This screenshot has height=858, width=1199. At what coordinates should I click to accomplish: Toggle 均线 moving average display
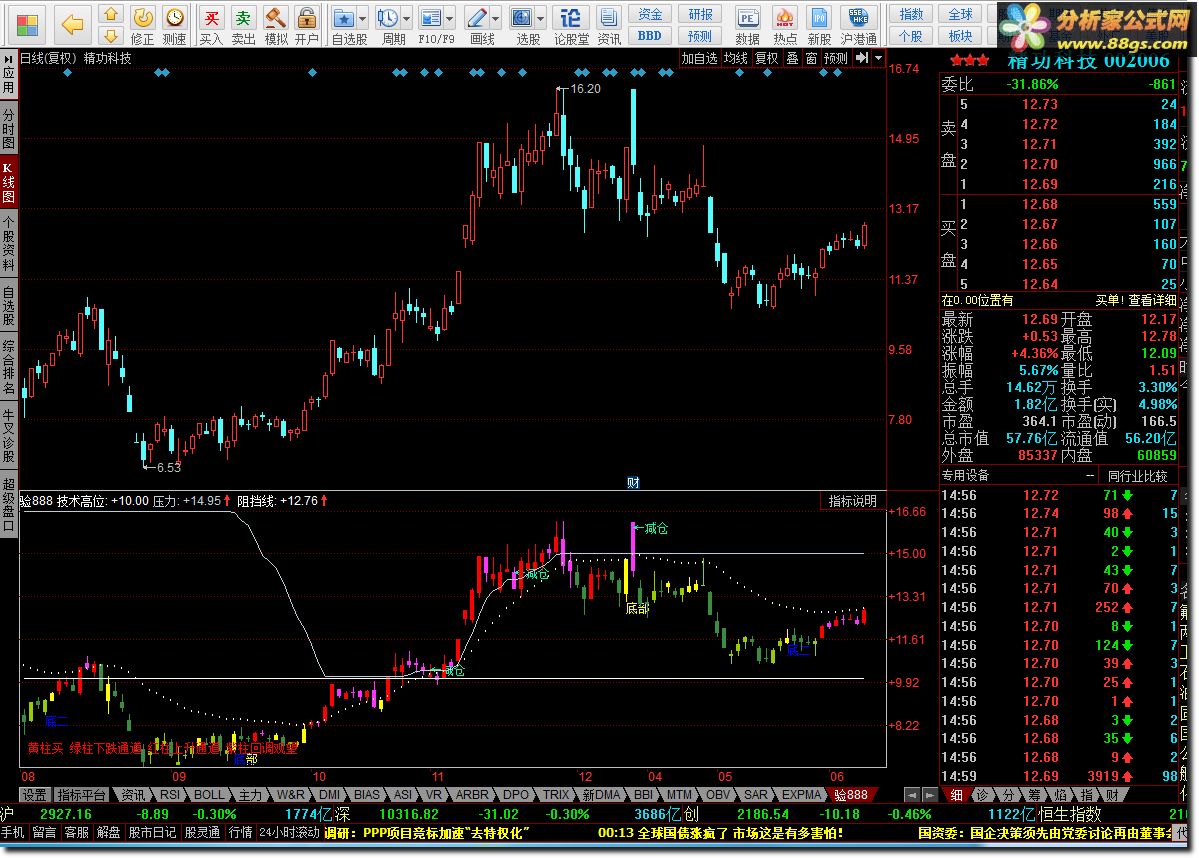[736, 58]
